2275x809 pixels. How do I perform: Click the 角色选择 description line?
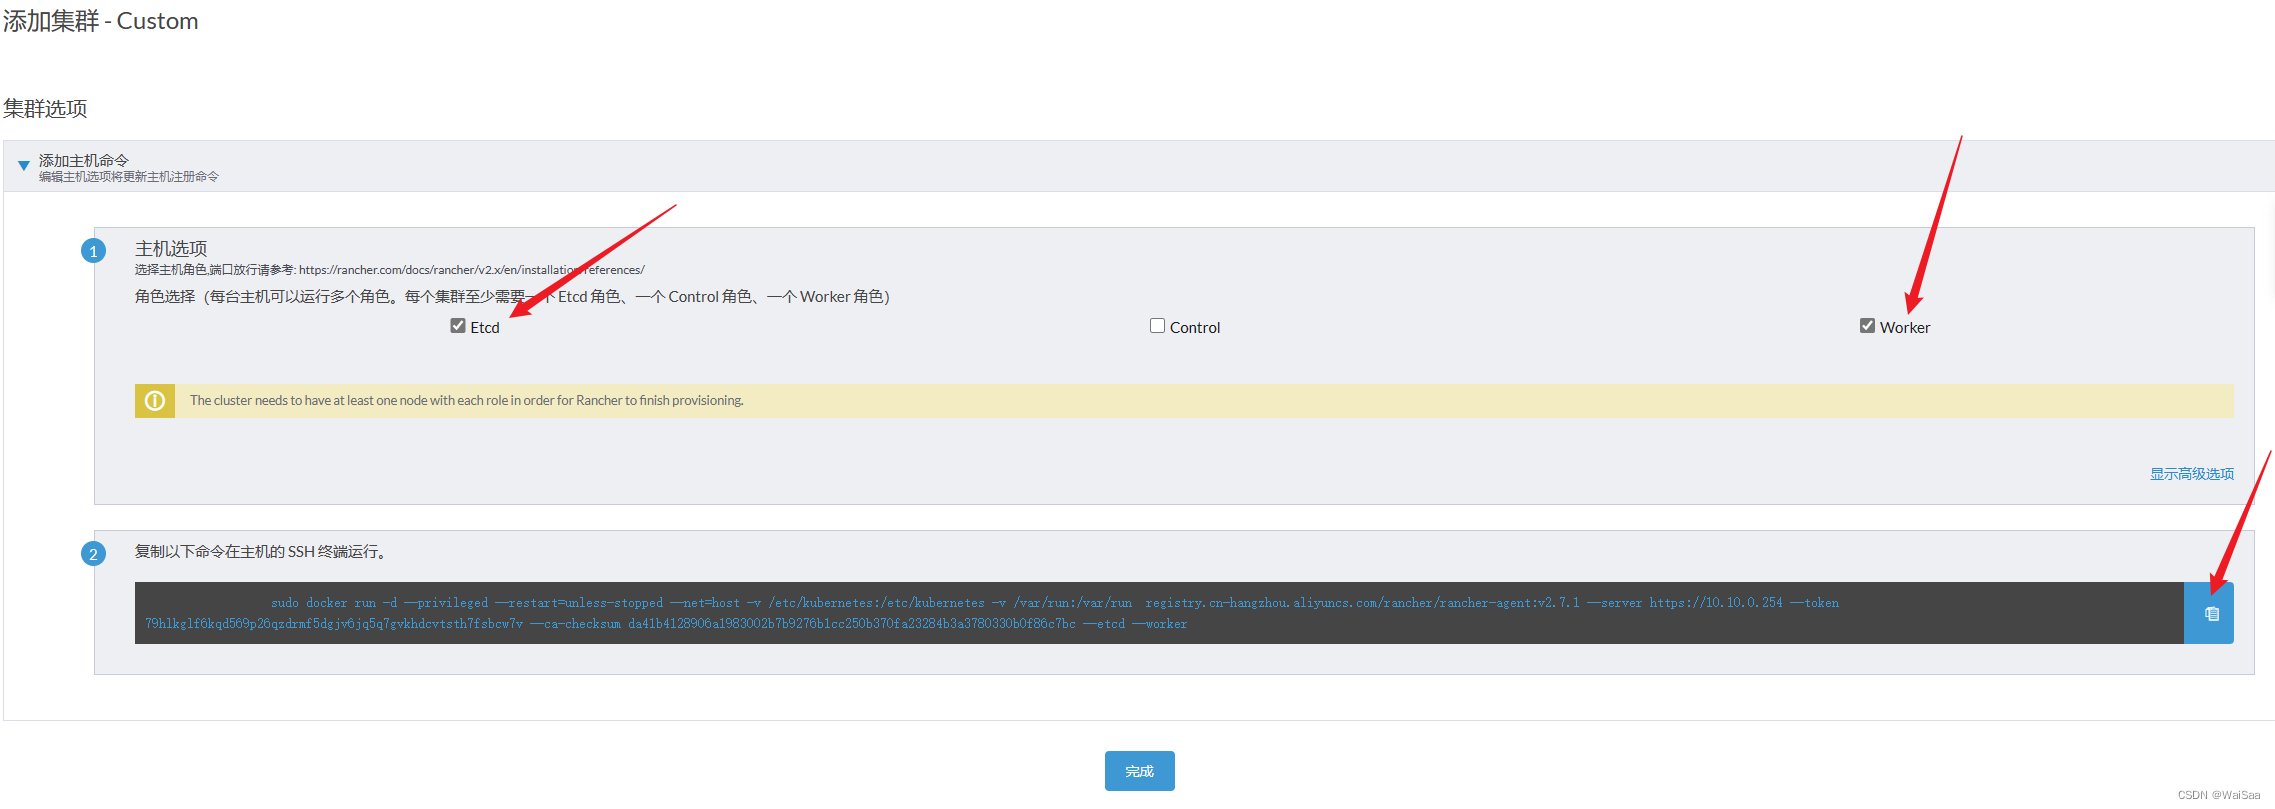click(512, 297)
